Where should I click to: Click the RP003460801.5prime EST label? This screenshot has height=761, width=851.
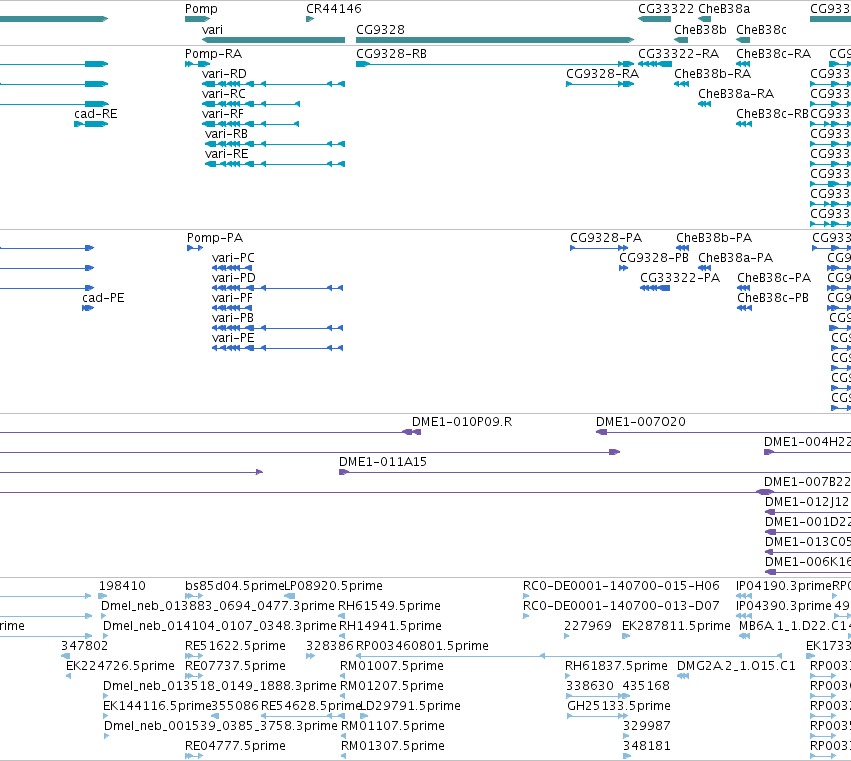tap(422, 646)
